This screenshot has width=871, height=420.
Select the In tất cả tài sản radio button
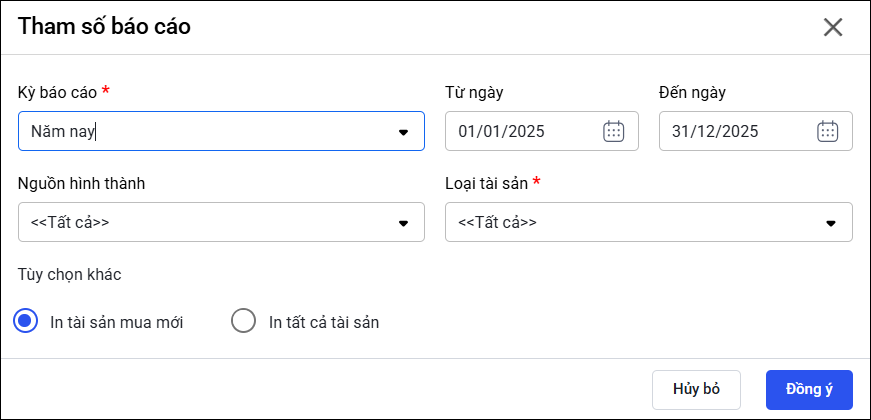[x=244, y=322]
